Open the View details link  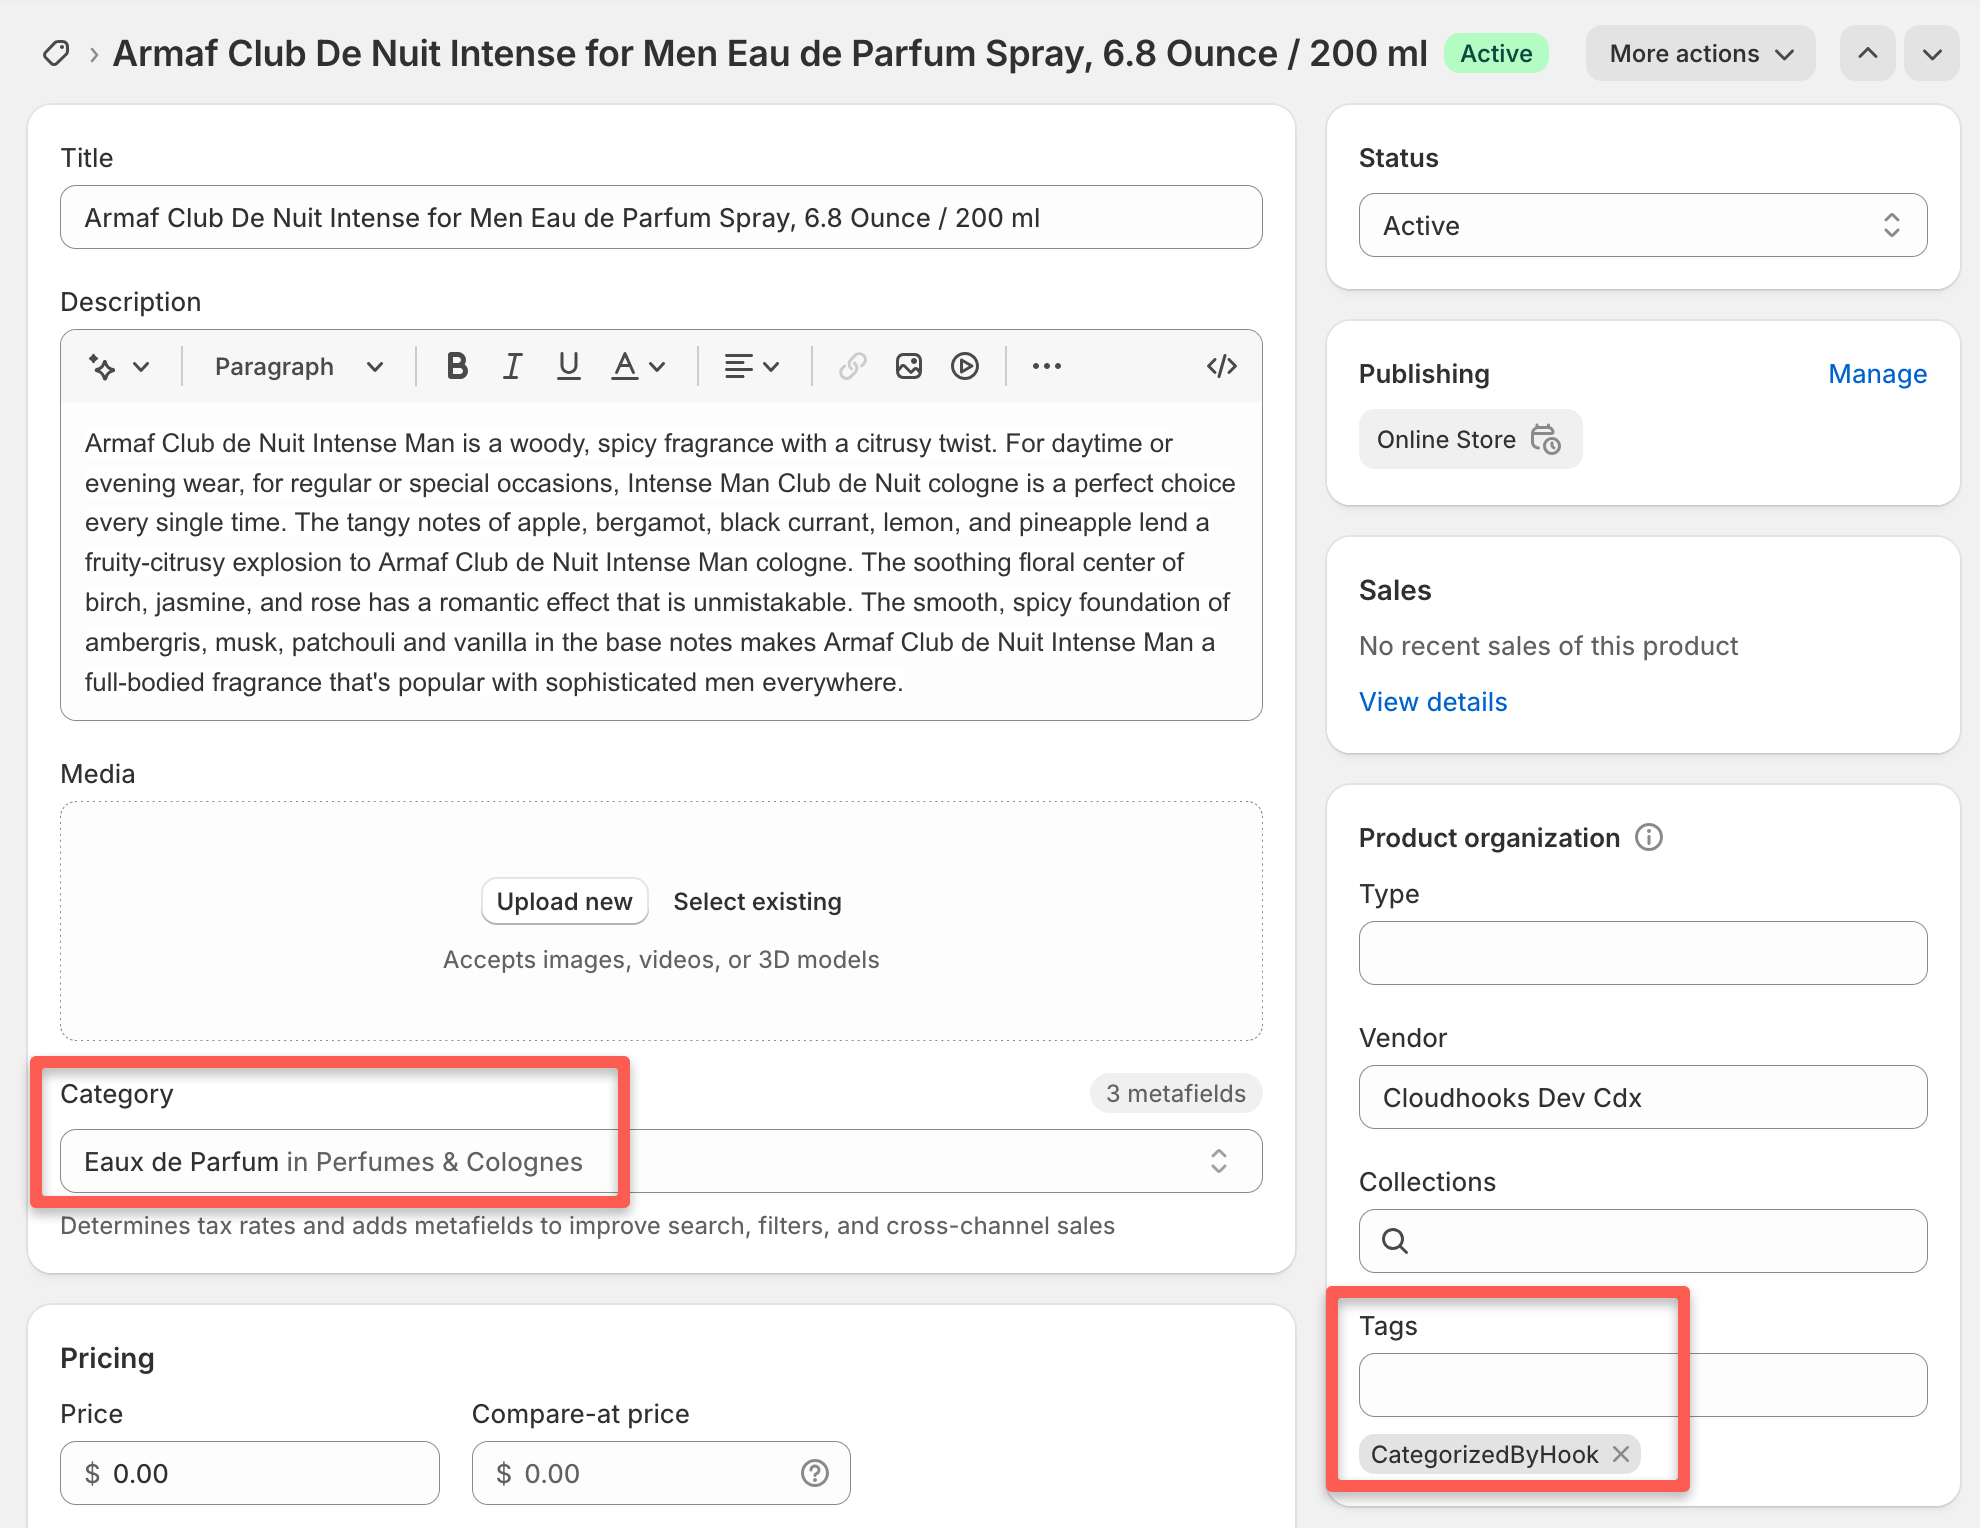tap(1432, 701)
